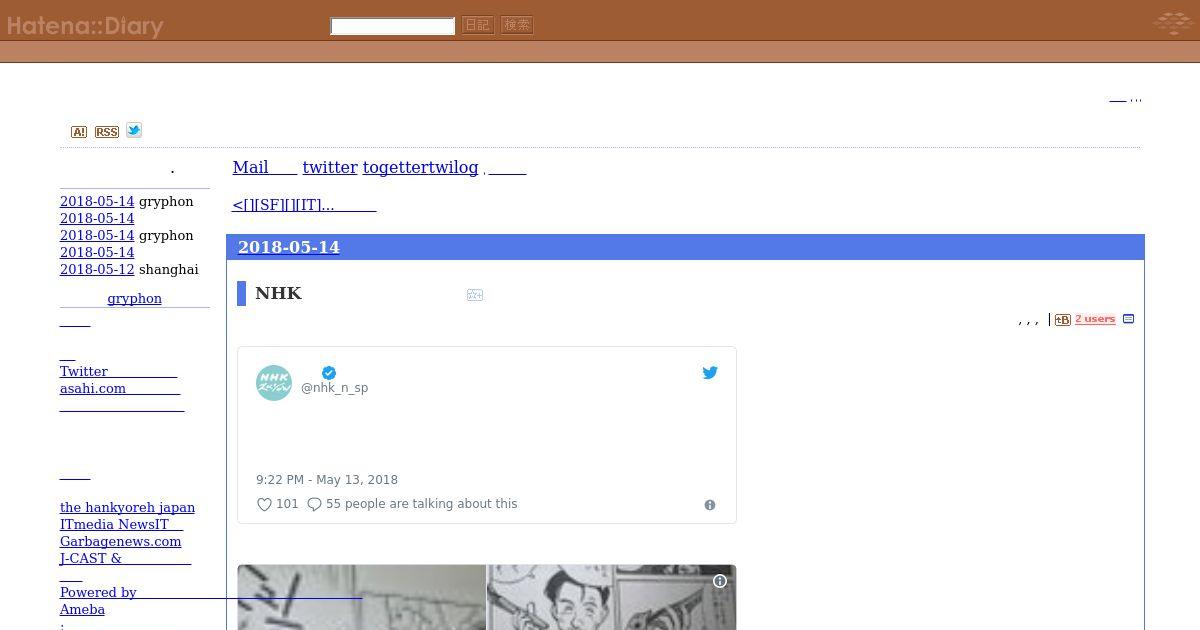Open the 2 users bookmark link

(x=1095, y=319)
